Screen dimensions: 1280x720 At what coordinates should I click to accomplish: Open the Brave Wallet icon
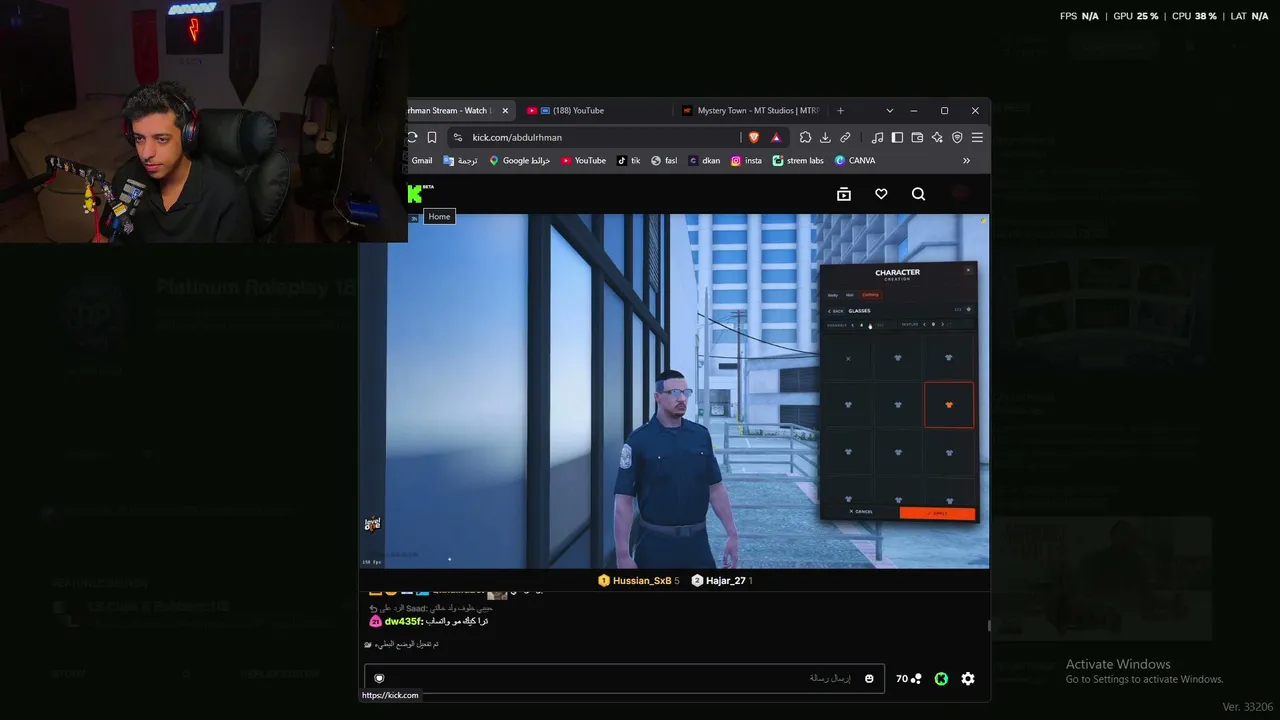917,137
